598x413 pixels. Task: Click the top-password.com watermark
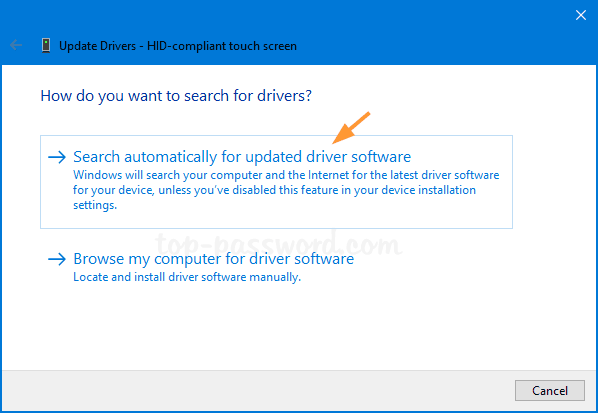click(x=278, y=243)
